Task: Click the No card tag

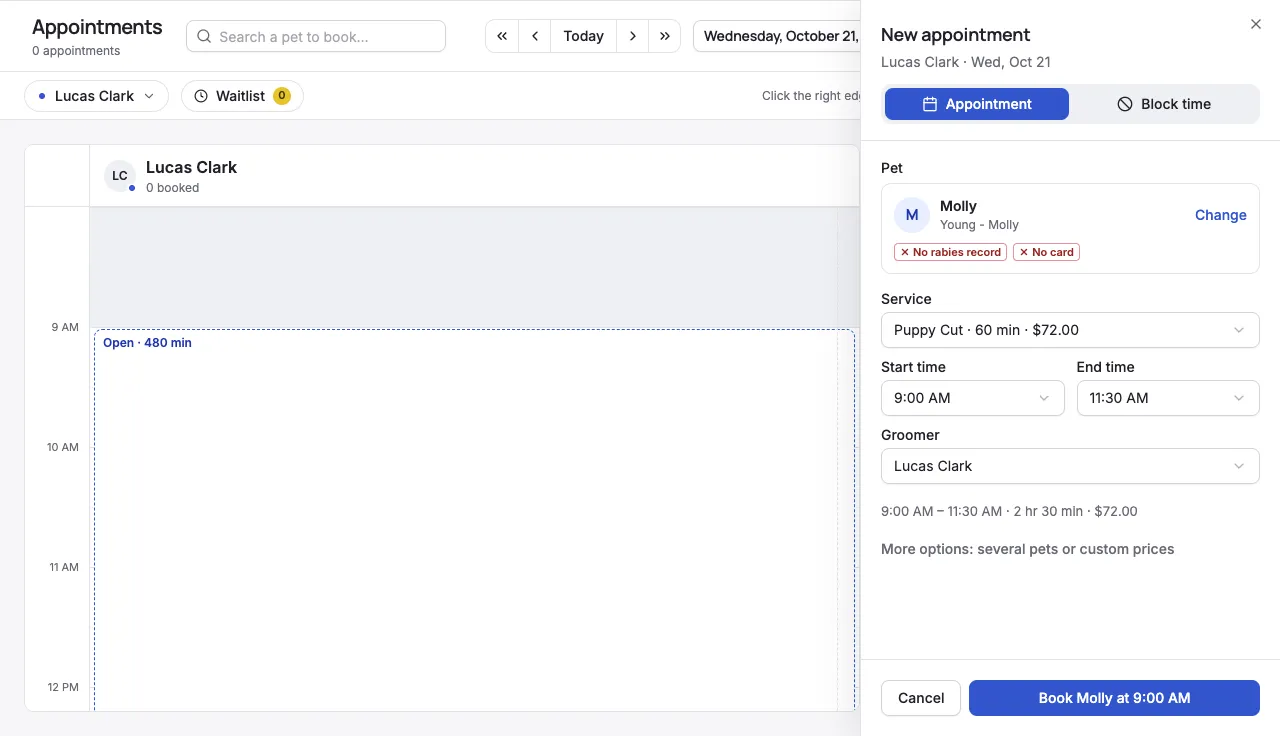Action: pos(1046,252)
